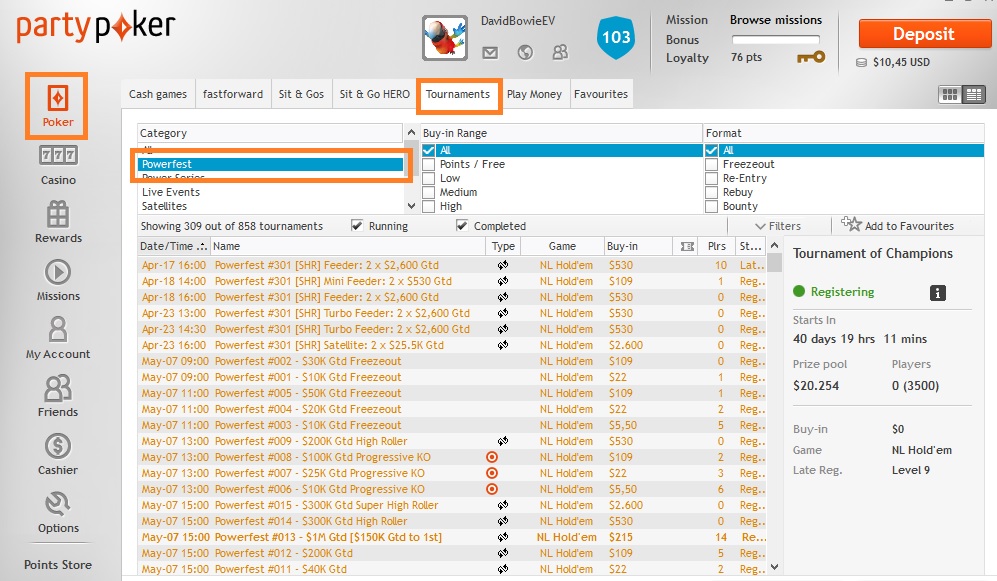The height and width of the screenshot is (581, 997).
Task: Select the Tournaments tab
Action: [458, 95]
